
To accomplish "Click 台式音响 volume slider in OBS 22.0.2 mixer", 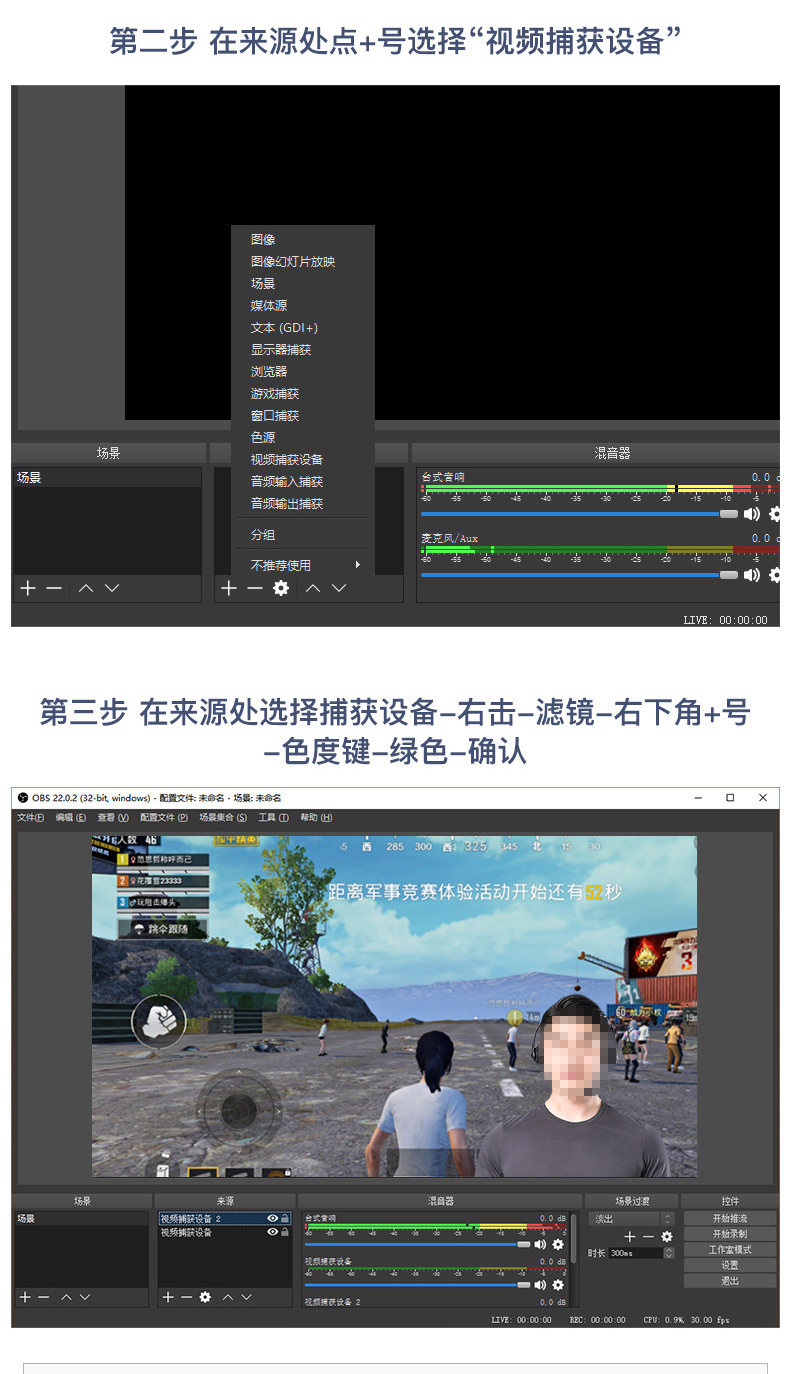I will (x=417, y=1245).
